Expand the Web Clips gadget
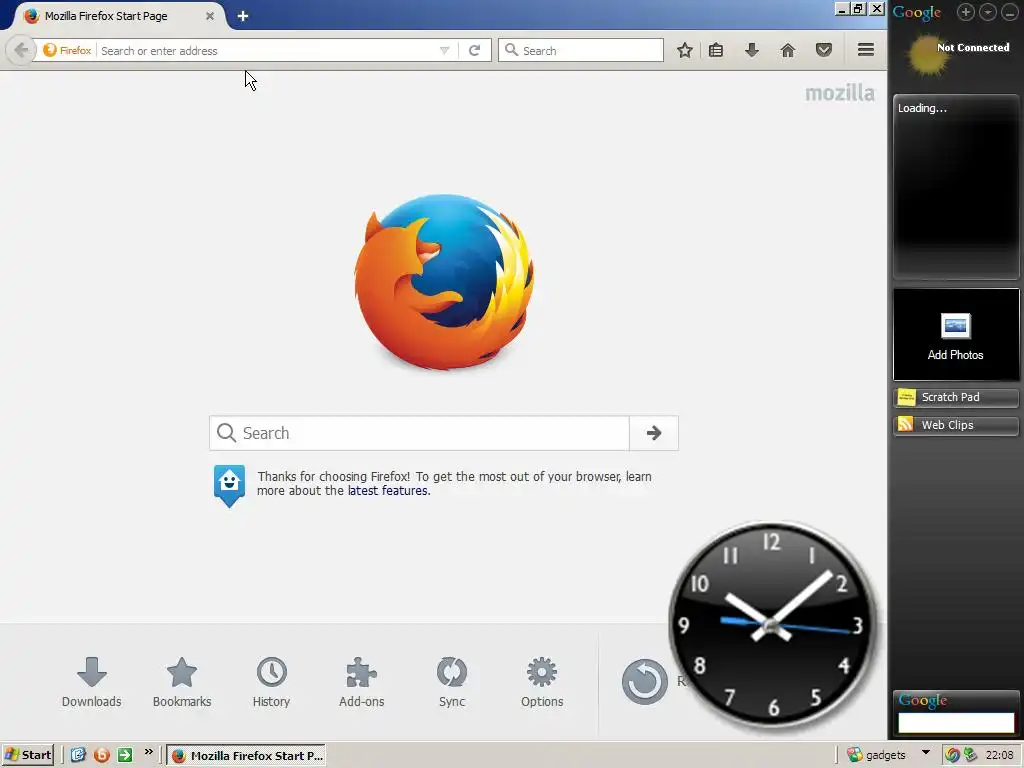Viewport: 1024px width, 768px height. click(x=955, y=425)
